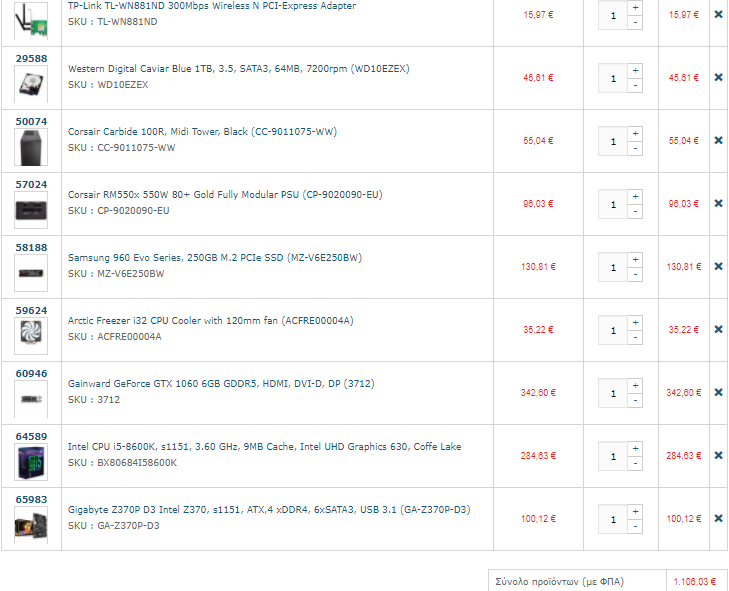Increase quantity of Gigabyte Z370P D3
The width and height of the screenshot is (729, 591).
[x=635, y=511]
